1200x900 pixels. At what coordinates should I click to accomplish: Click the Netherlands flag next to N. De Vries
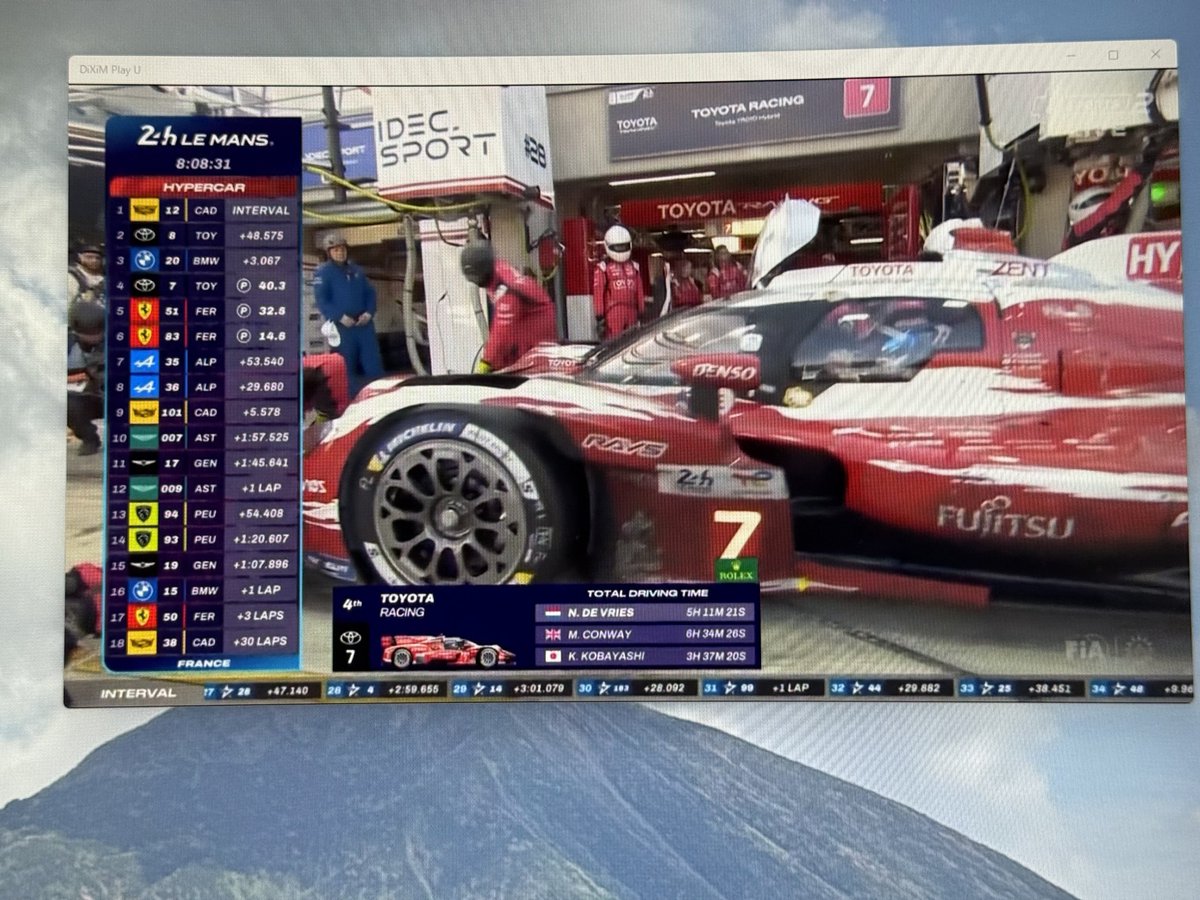[x=551, y=612]
